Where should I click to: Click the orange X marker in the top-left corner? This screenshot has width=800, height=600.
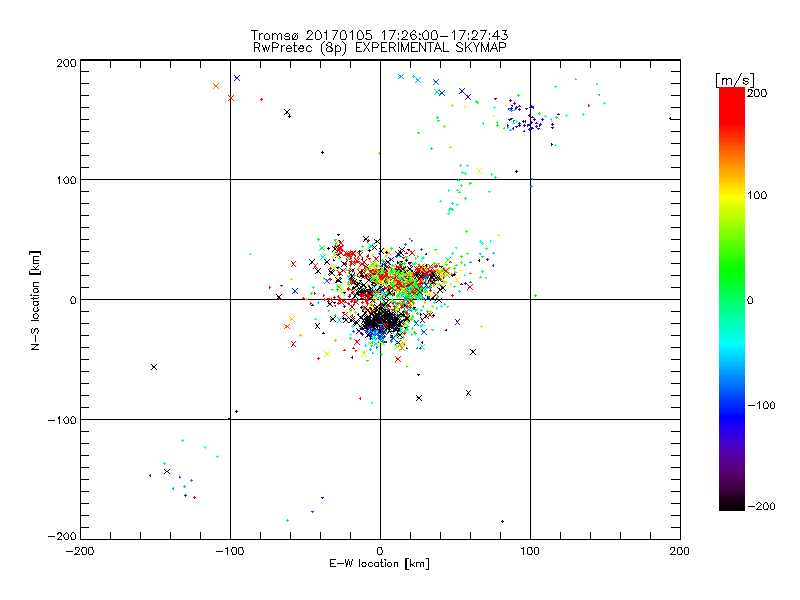[x=216, y=86]
